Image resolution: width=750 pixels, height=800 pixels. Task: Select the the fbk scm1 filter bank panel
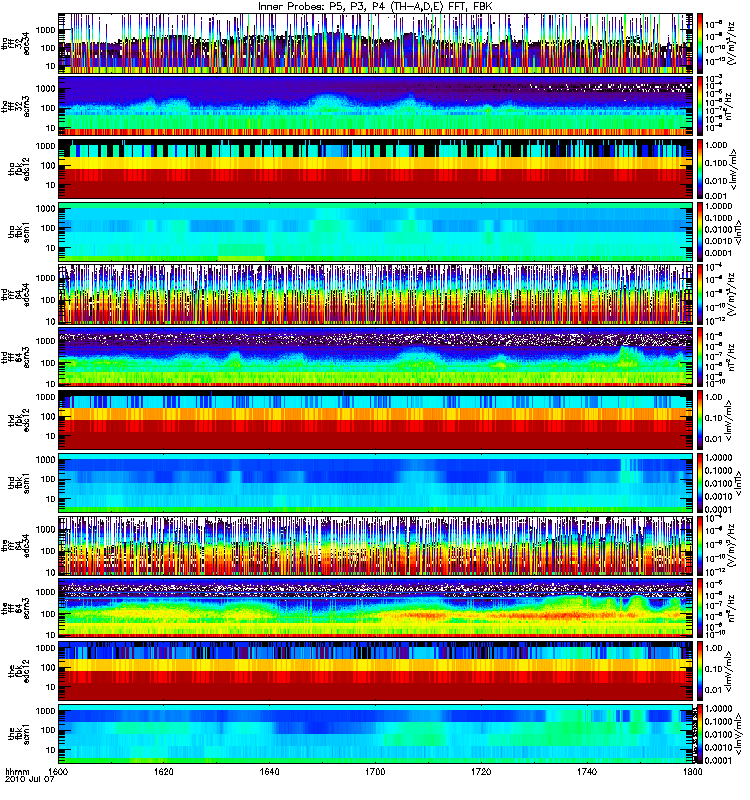[x=376, y=734]
